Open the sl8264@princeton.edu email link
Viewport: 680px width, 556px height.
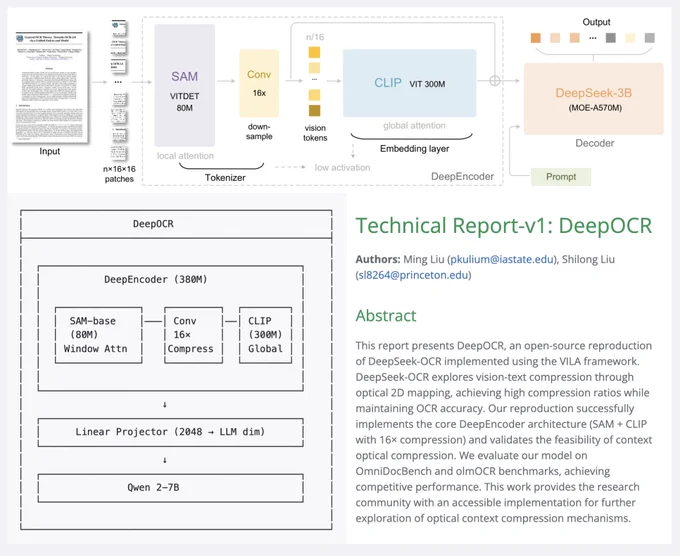[413, 275]
